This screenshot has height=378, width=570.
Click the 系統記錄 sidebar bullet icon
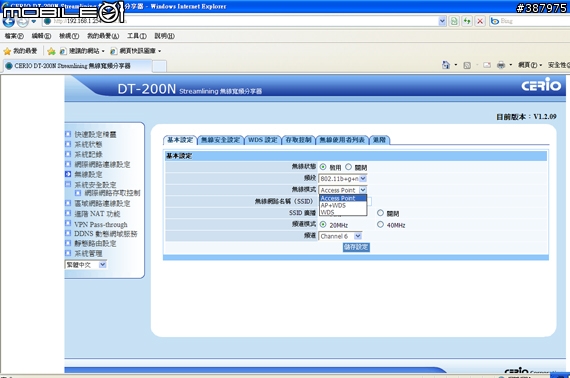(x=68, y=154)
